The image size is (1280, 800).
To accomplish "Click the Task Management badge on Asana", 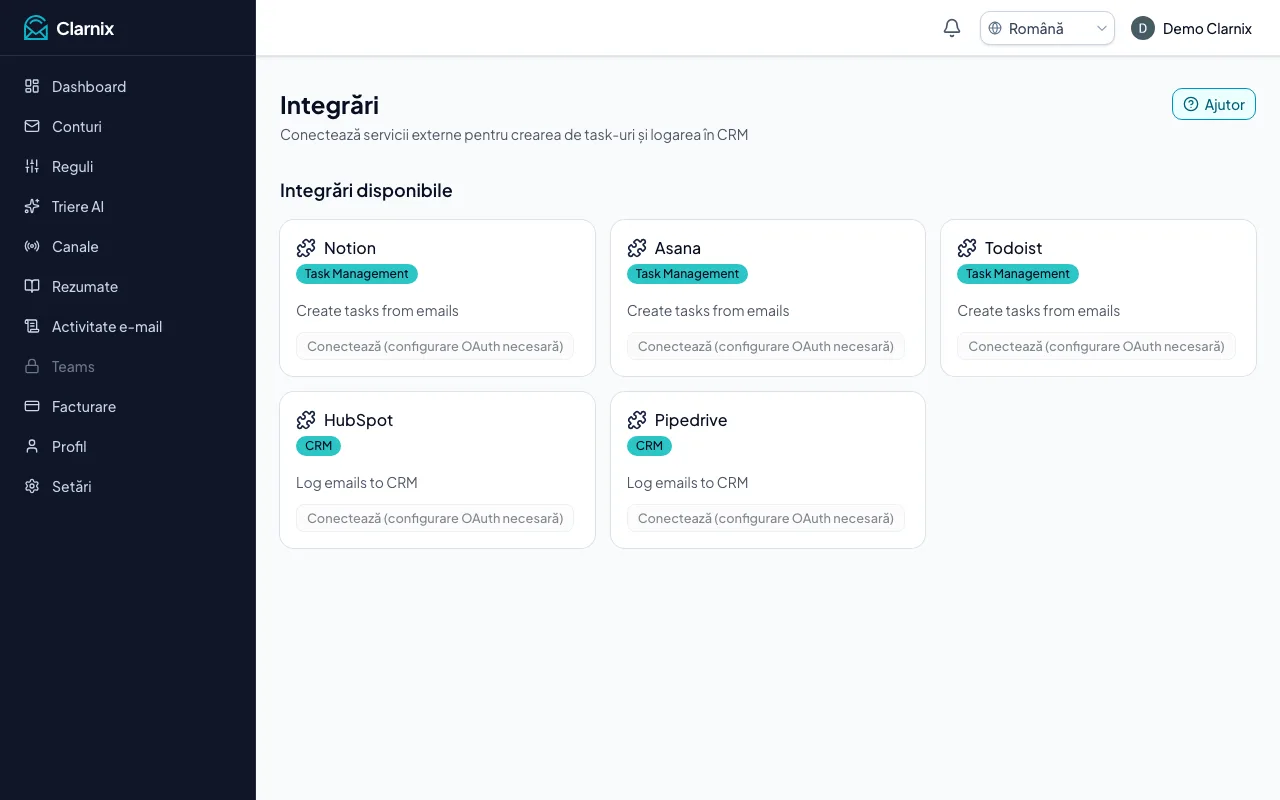I will [687, 274].
